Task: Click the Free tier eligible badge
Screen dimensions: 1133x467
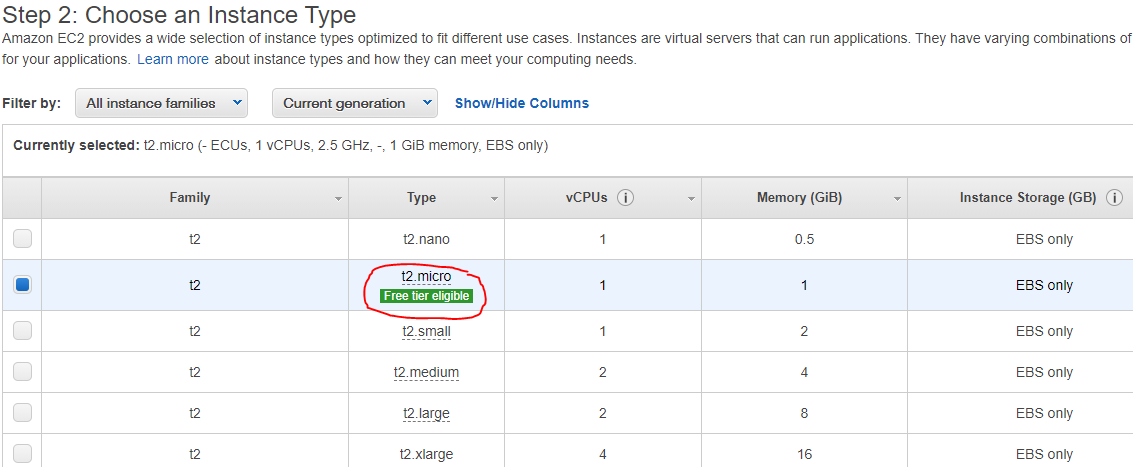Action: (426, 296)
